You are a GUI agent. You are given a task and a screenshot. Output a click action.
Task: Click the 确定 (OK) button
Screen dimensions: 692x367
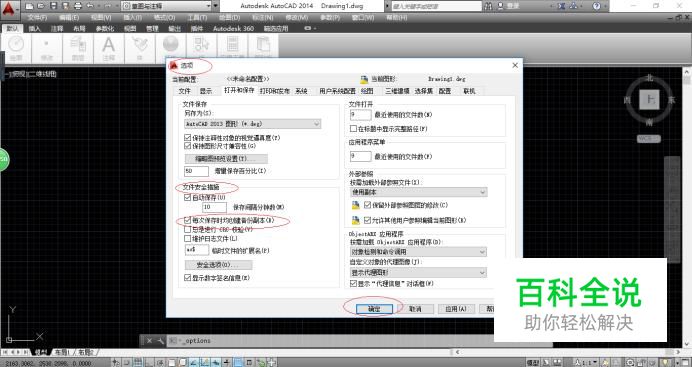[x=374, y=309]
